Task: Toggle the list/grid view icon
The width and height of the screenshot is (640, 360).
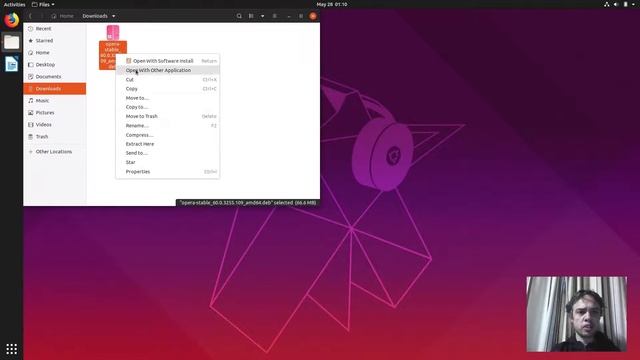Action: point(251,16)
